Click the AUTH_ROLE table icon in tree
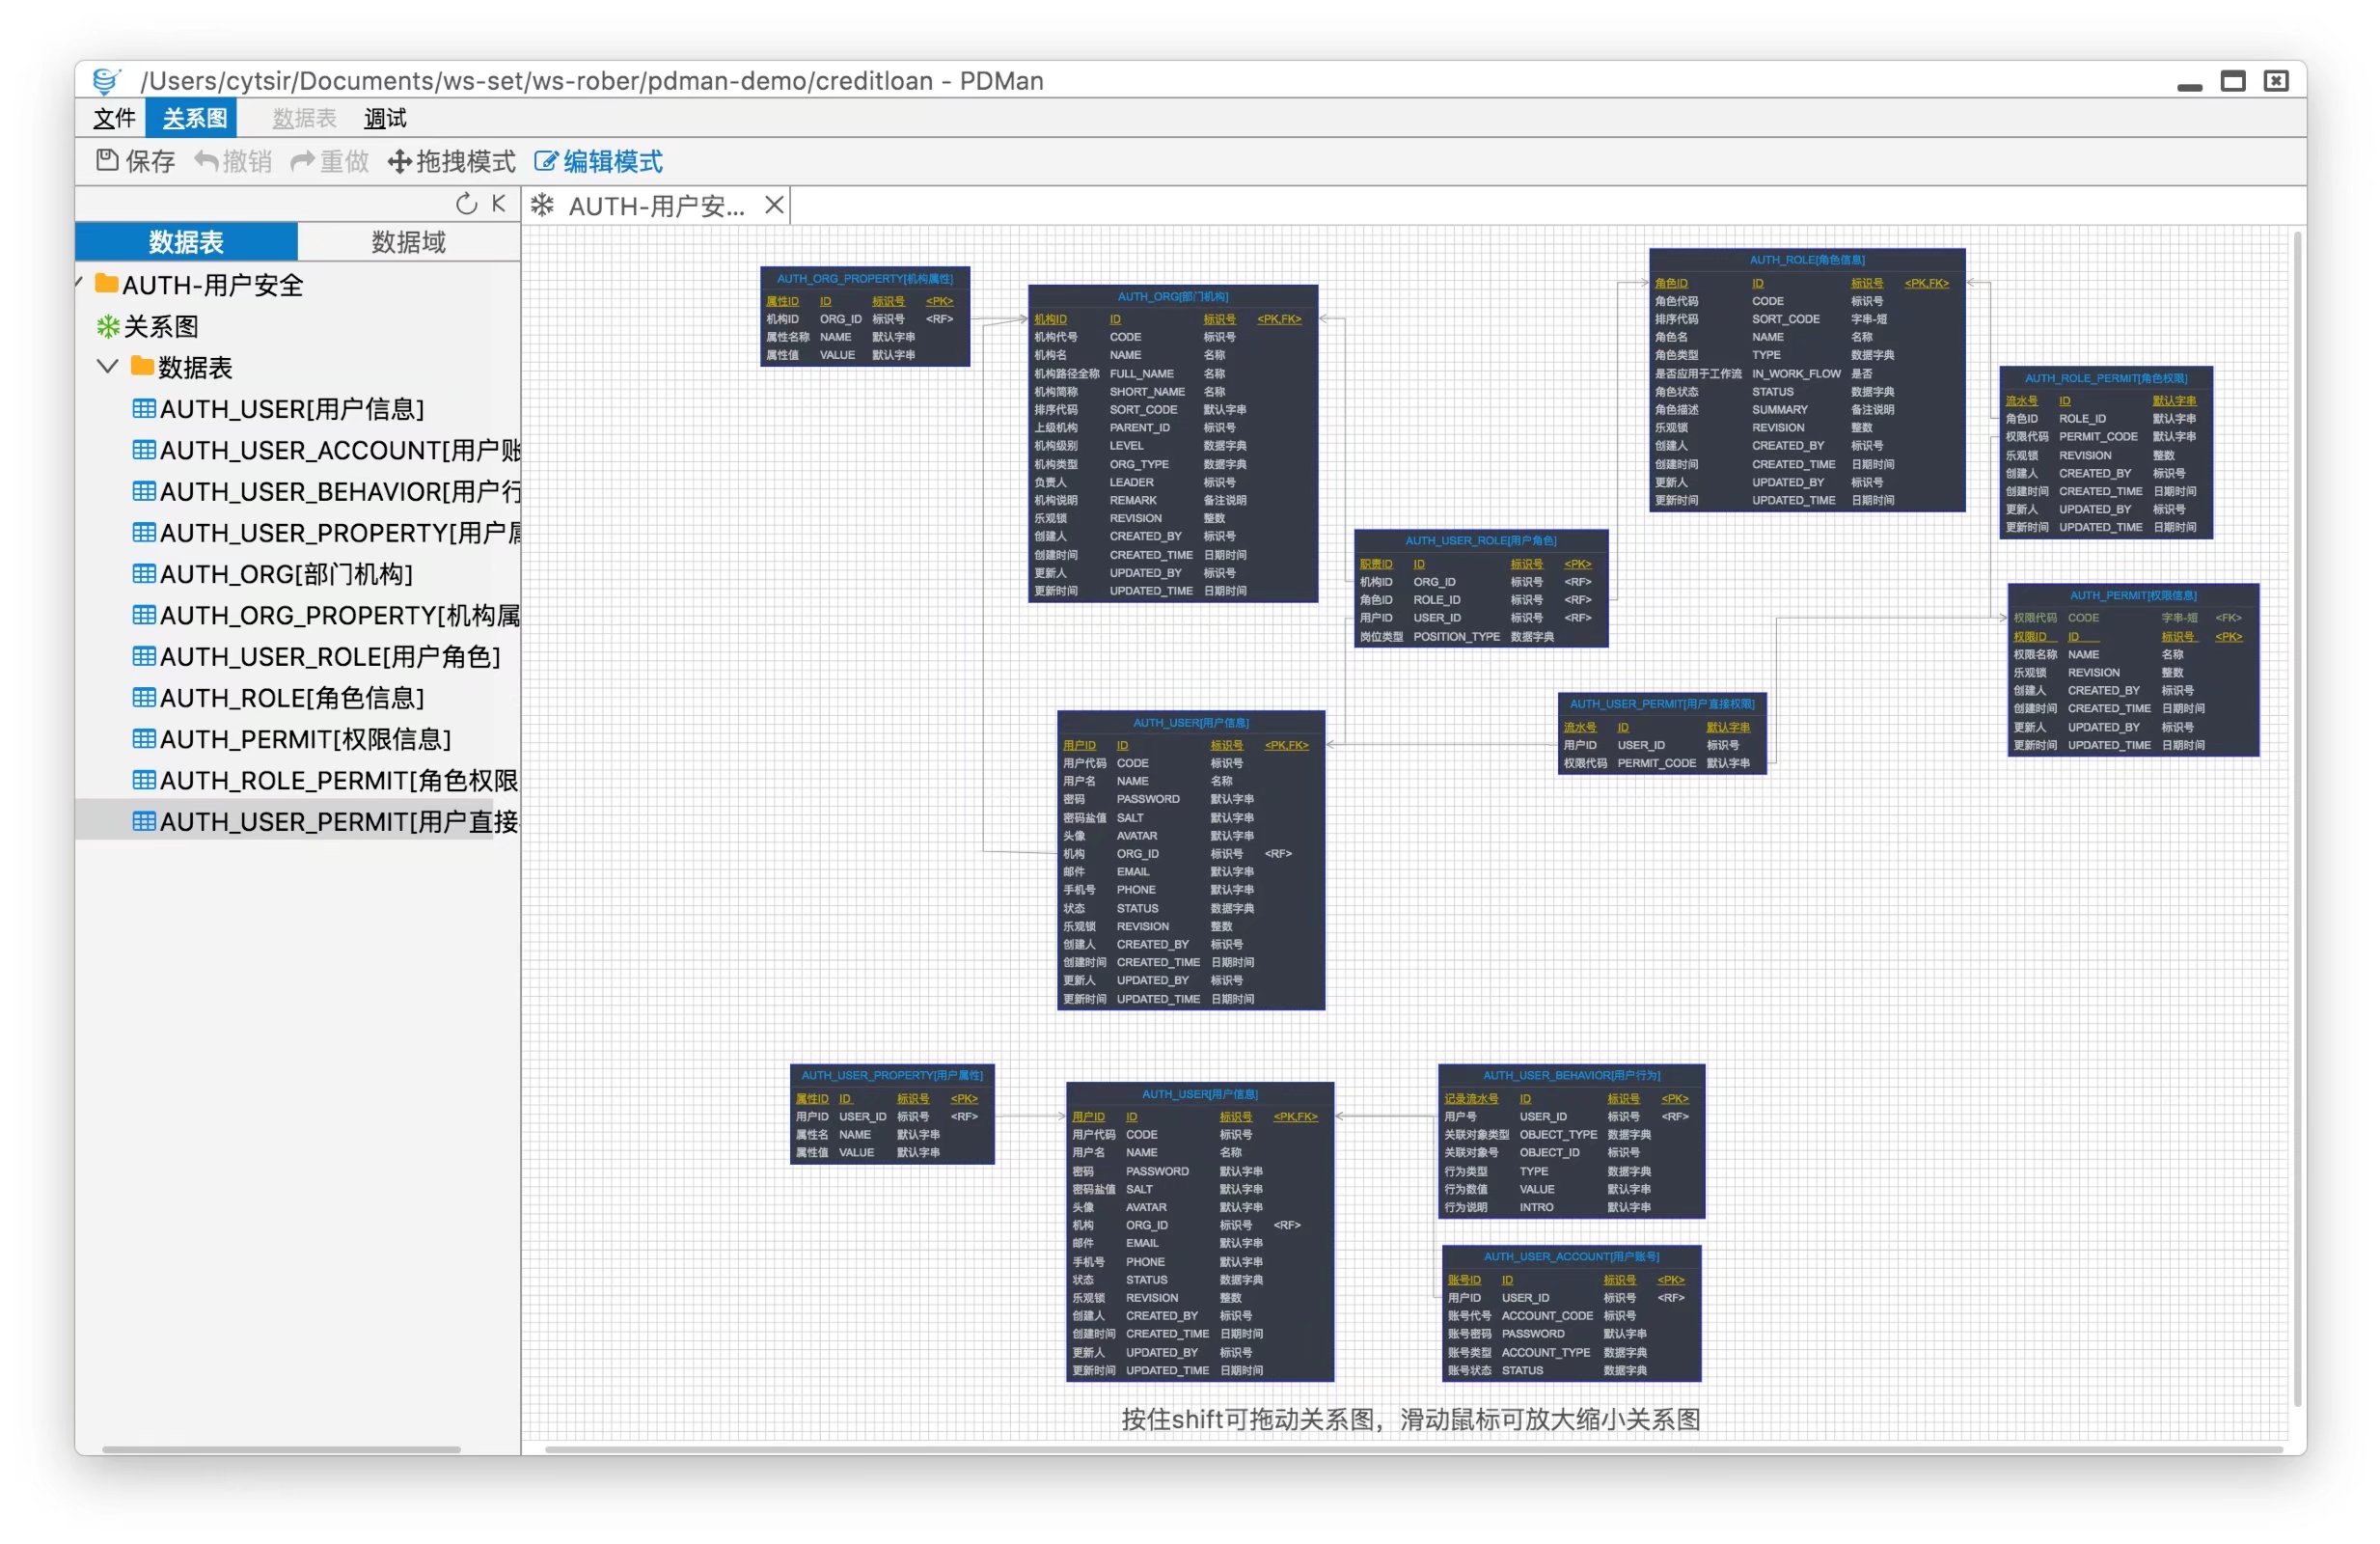 (144, 696)
